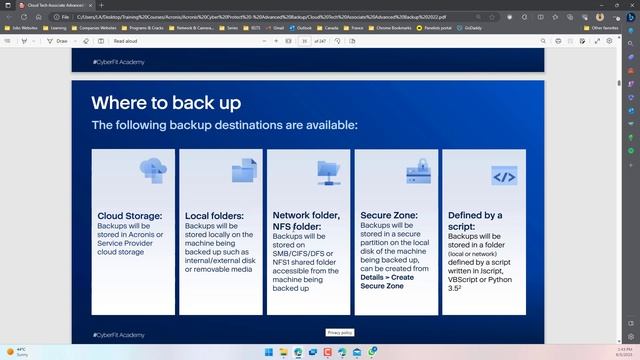Open Windows Start menu

coord(269,352)
